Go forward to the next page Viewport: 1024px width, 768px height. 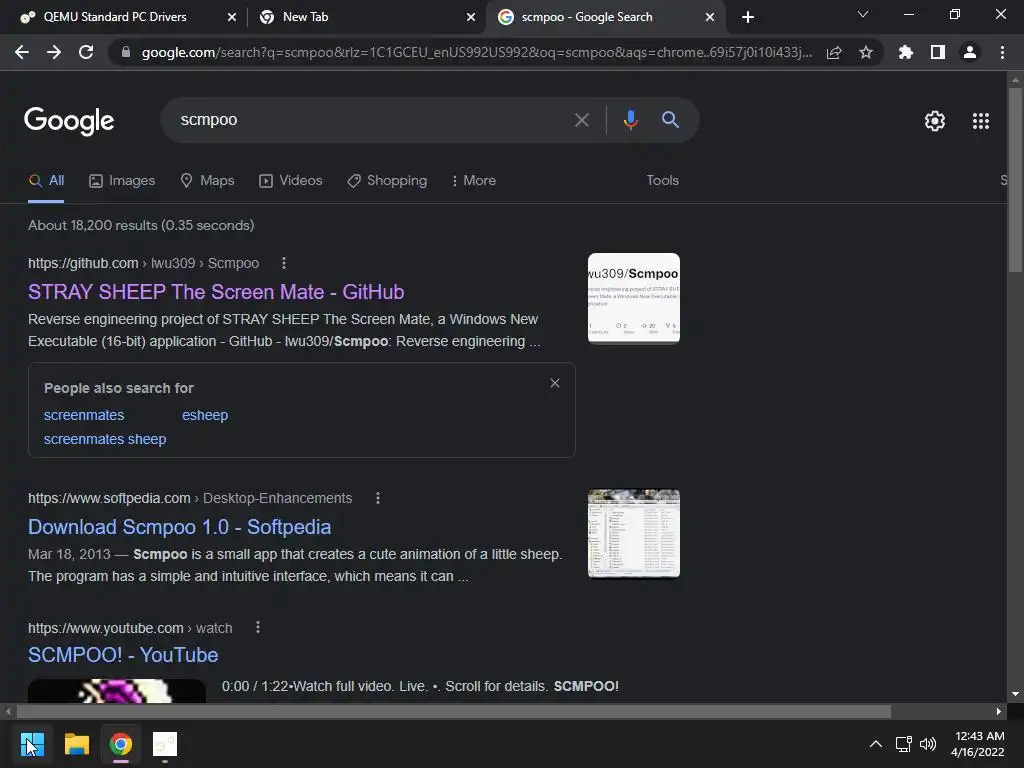click(x=54, y=52)
